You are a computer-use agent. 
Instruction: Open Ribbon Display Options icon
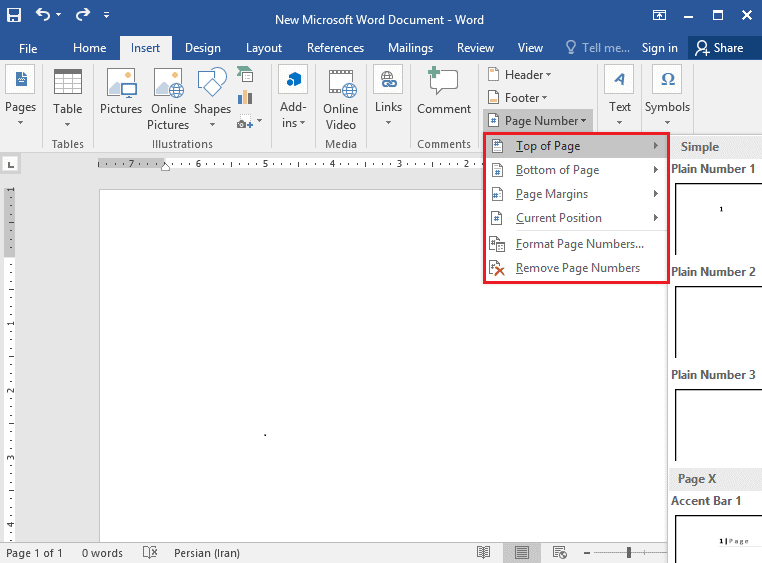[659, 15]
